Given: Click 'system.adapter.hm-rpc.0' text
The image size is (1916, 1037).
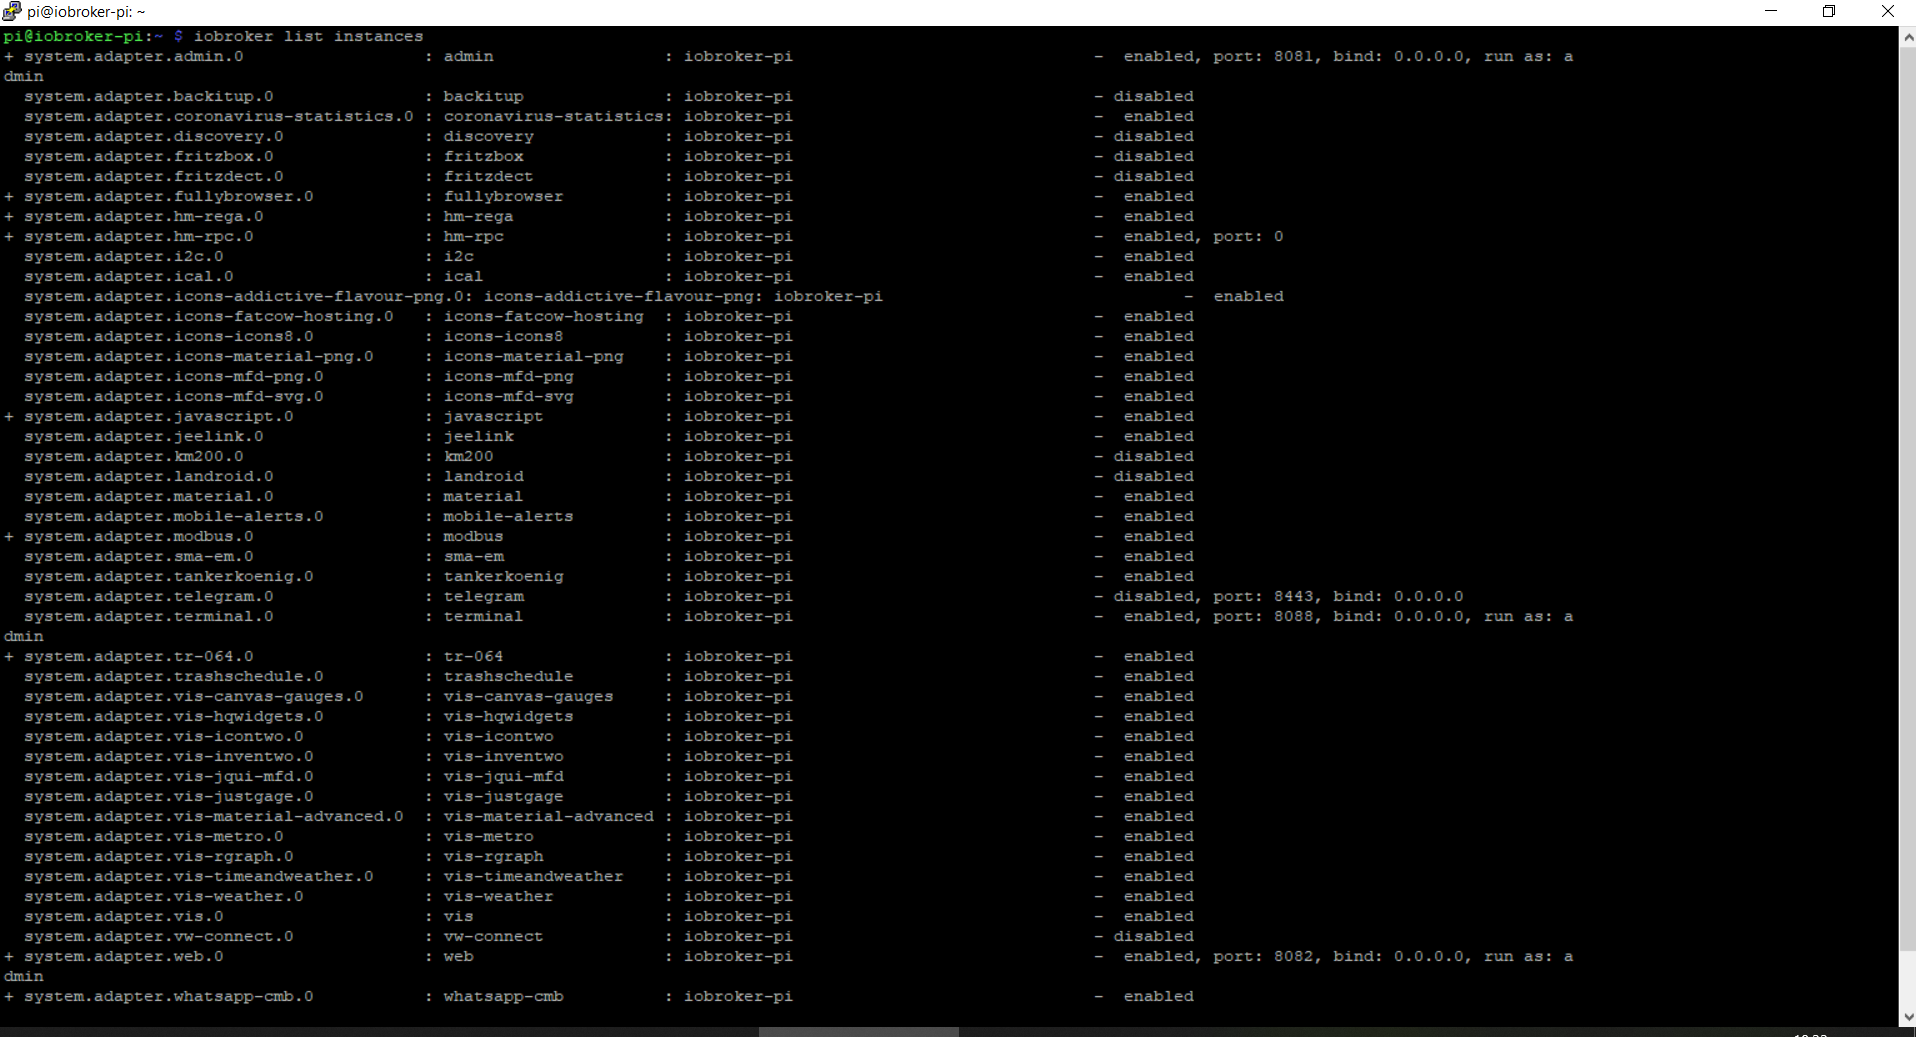Looking at the screenshot, I should tap(139, 237).
